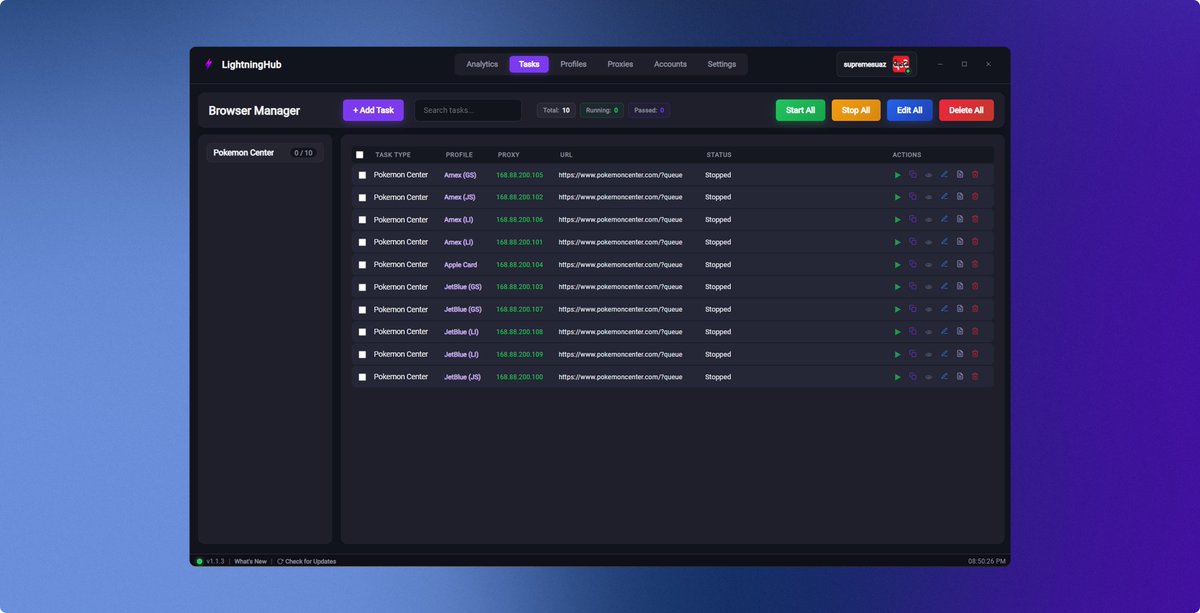
Task: Go to the Proxies tab
Action: coord(620,64)
